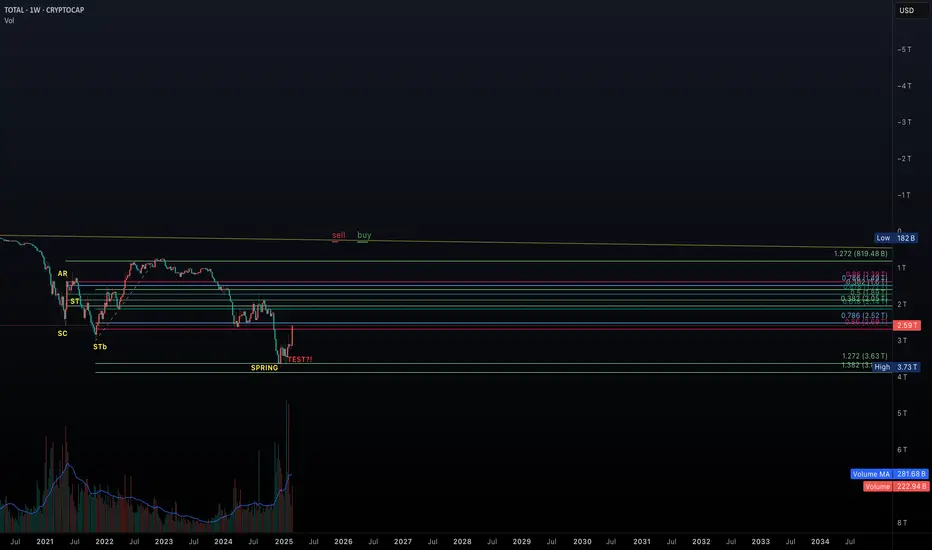Select the Vol indicator label
The height and width of the screenshot is (550, 932).
[10, 21]
